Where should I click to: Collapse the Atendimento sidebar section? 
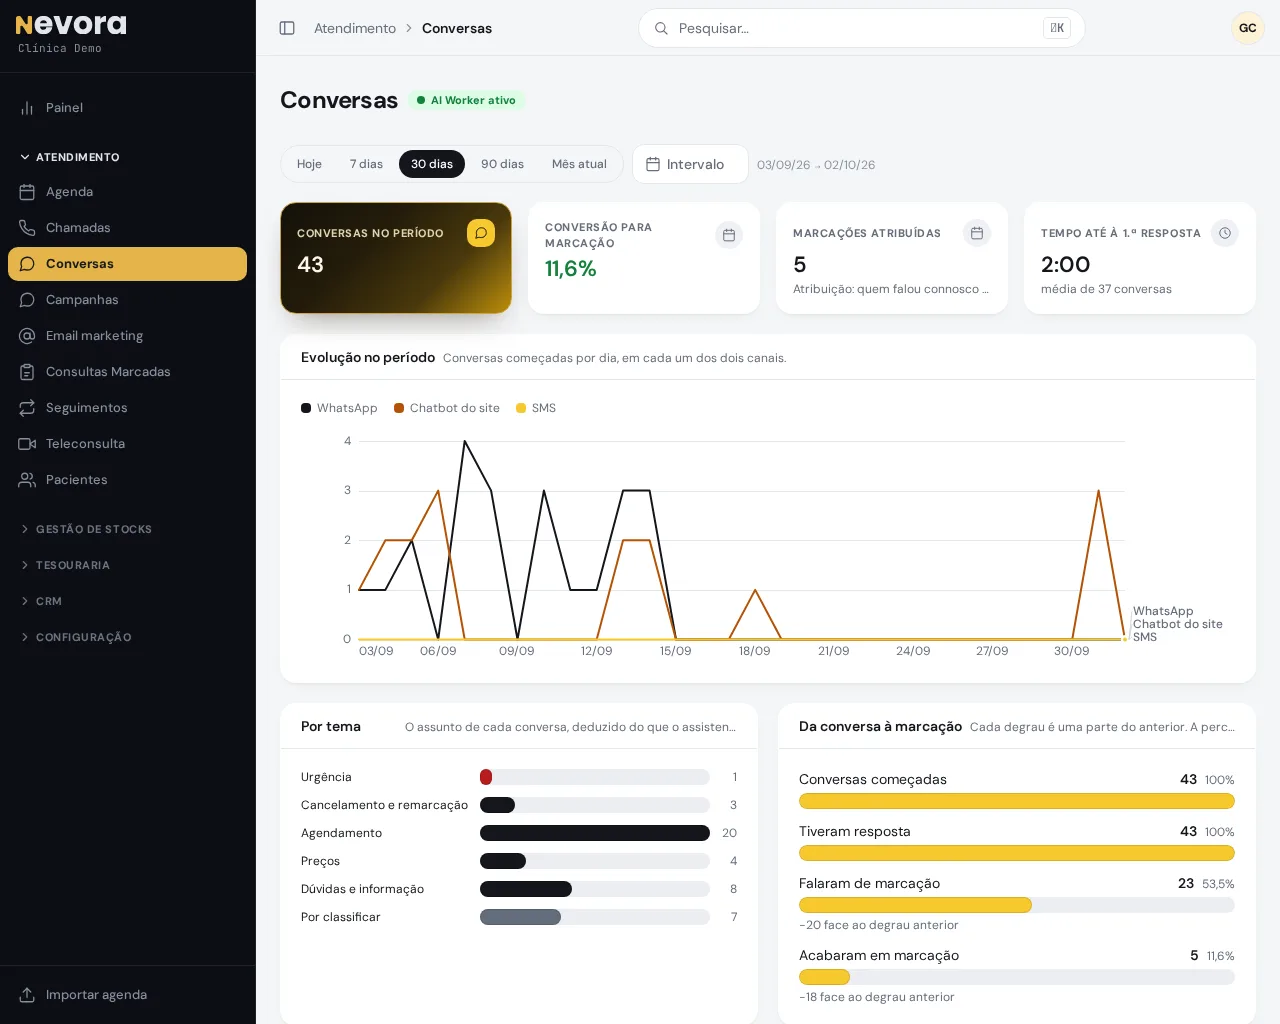[x=70, y=157]
